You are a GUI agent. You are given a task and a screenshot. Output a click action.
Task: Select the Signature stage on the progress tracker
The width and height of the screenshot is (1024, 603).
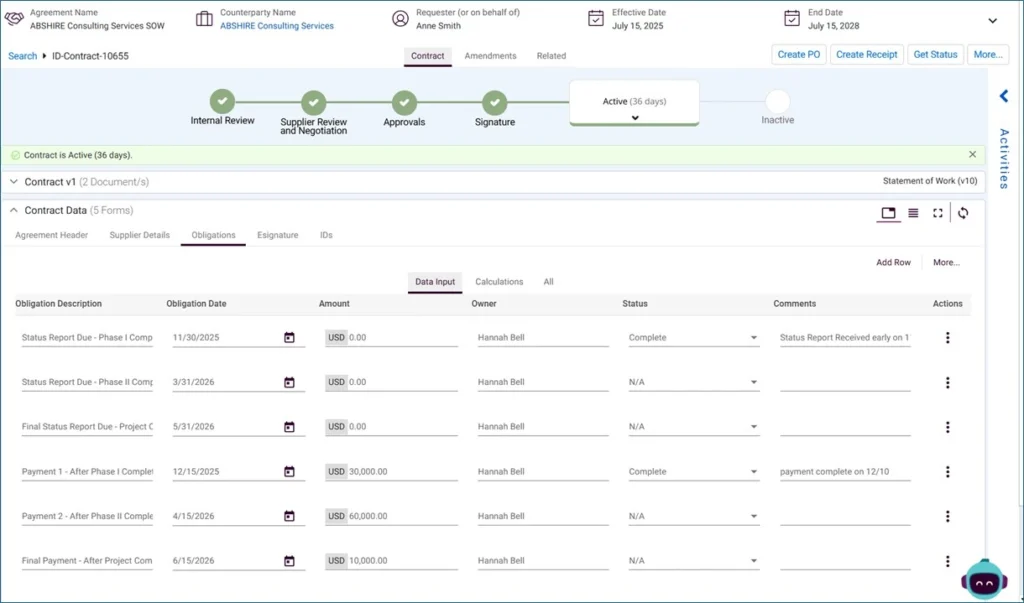494,101
